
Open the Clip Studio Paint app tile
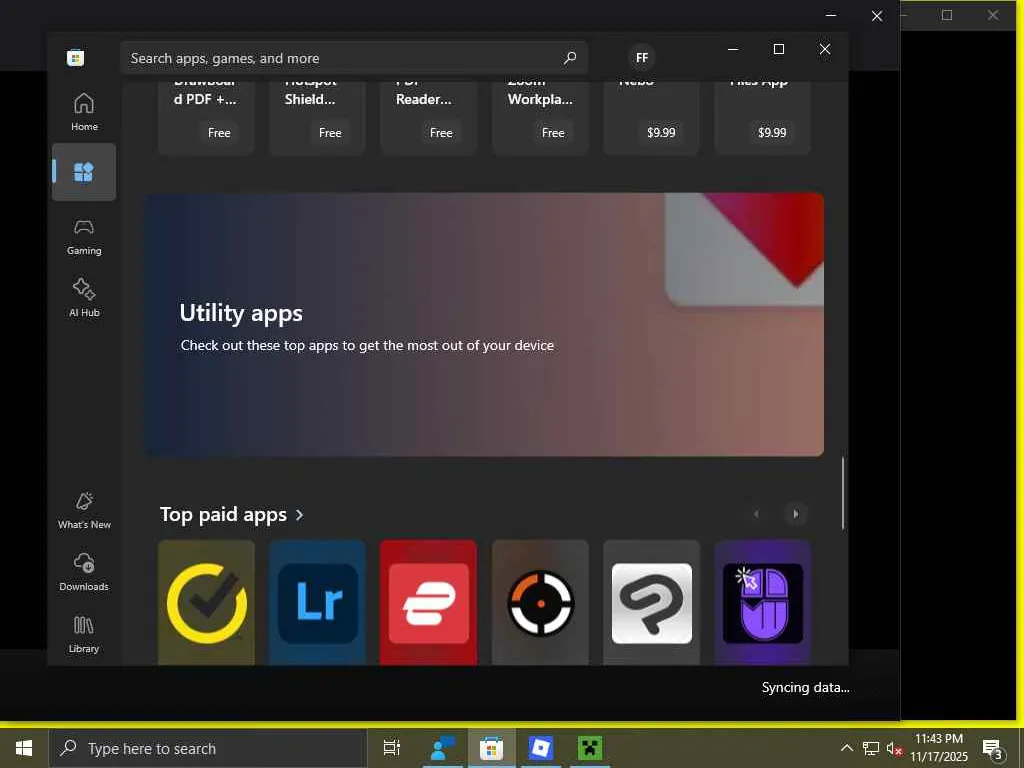[x=651, y=603]
